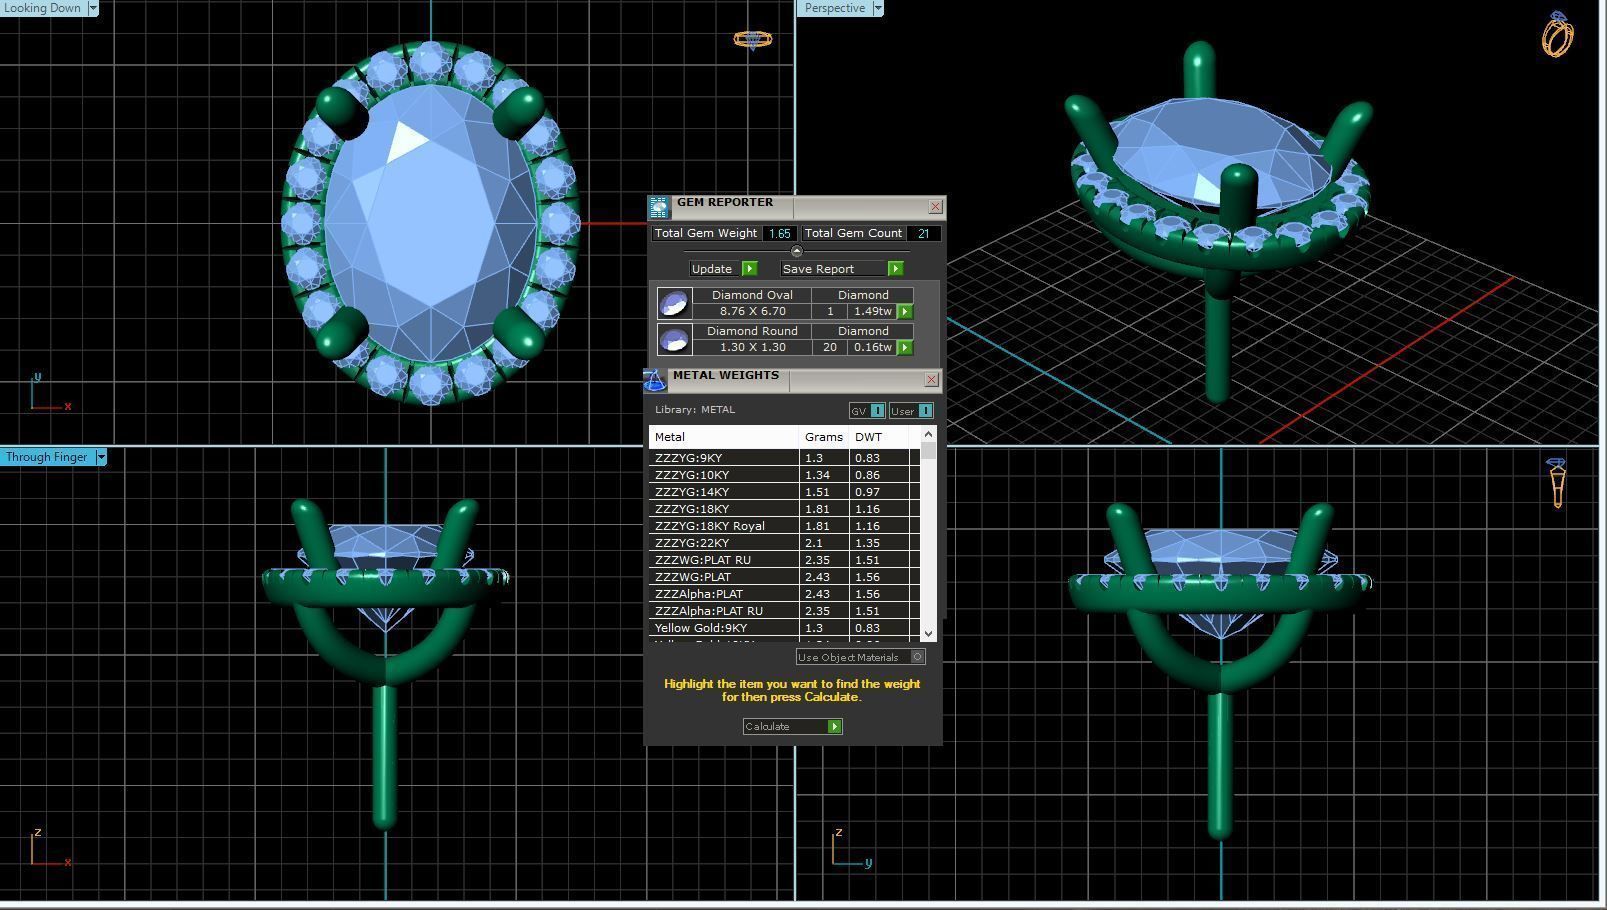Click the Perspective viewport label

click(834, 8)
